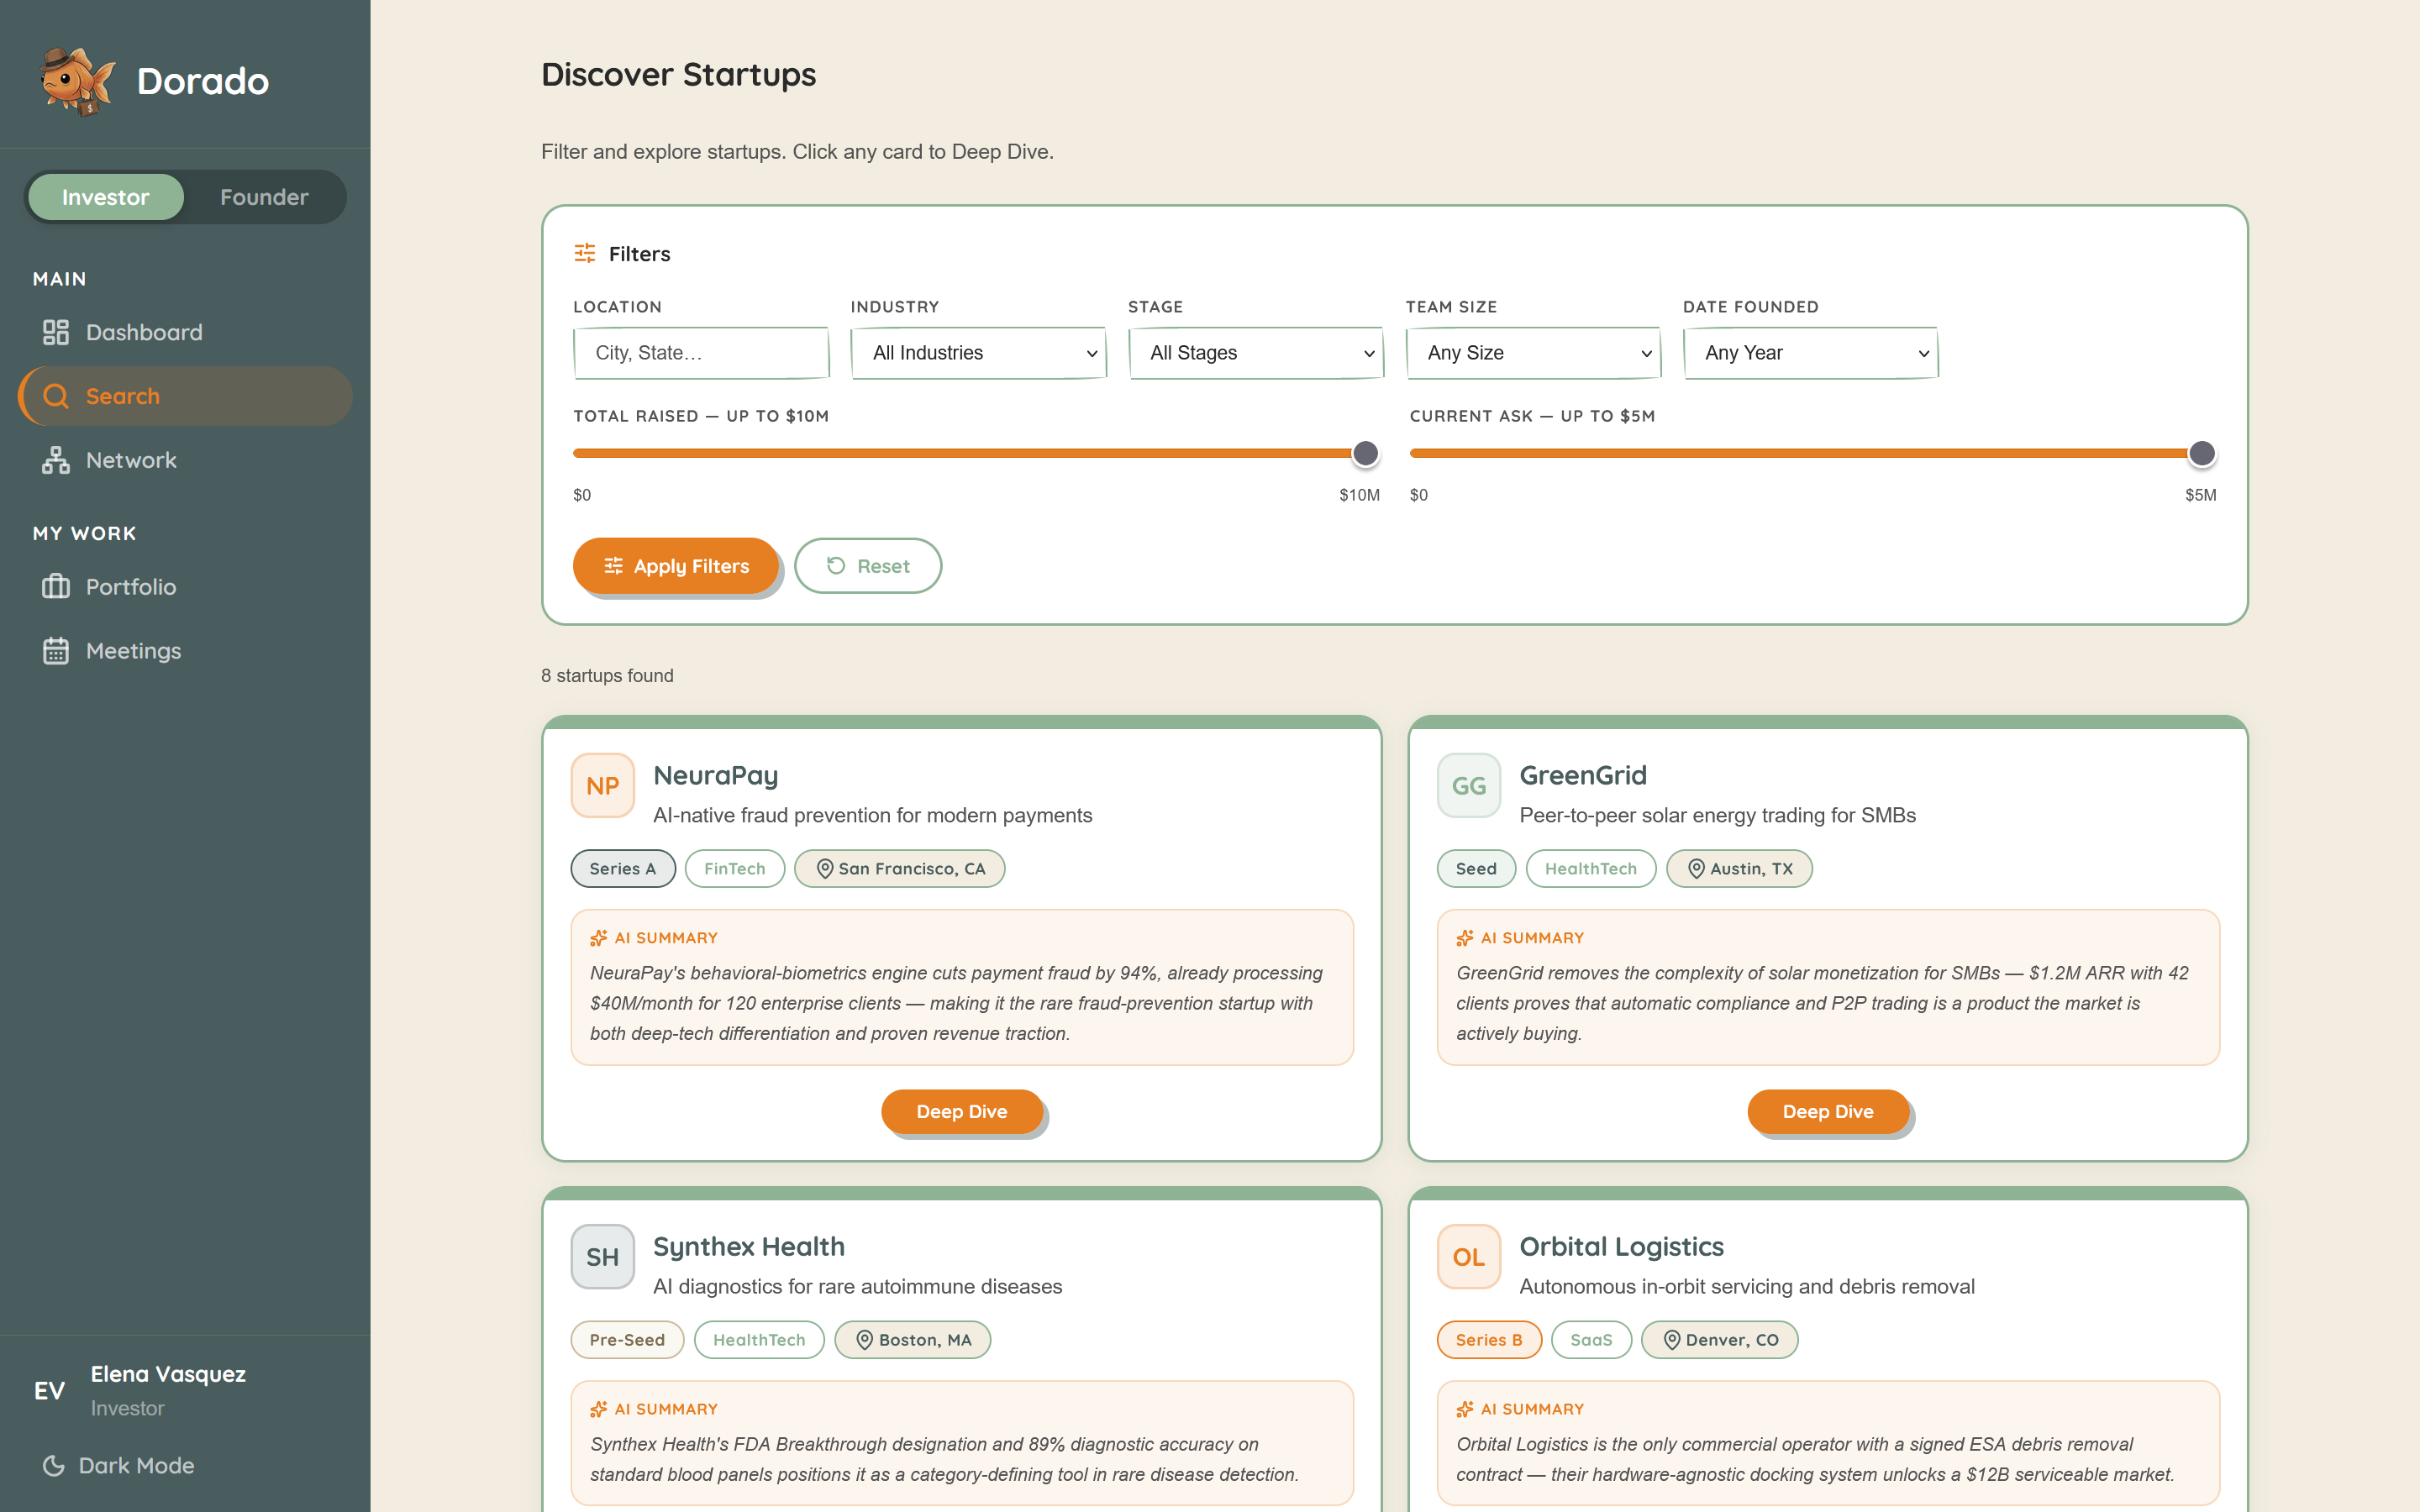Select the Investor role toggle
Viewport: 2420px width, 1512px height.
click(x=106, y=197)
